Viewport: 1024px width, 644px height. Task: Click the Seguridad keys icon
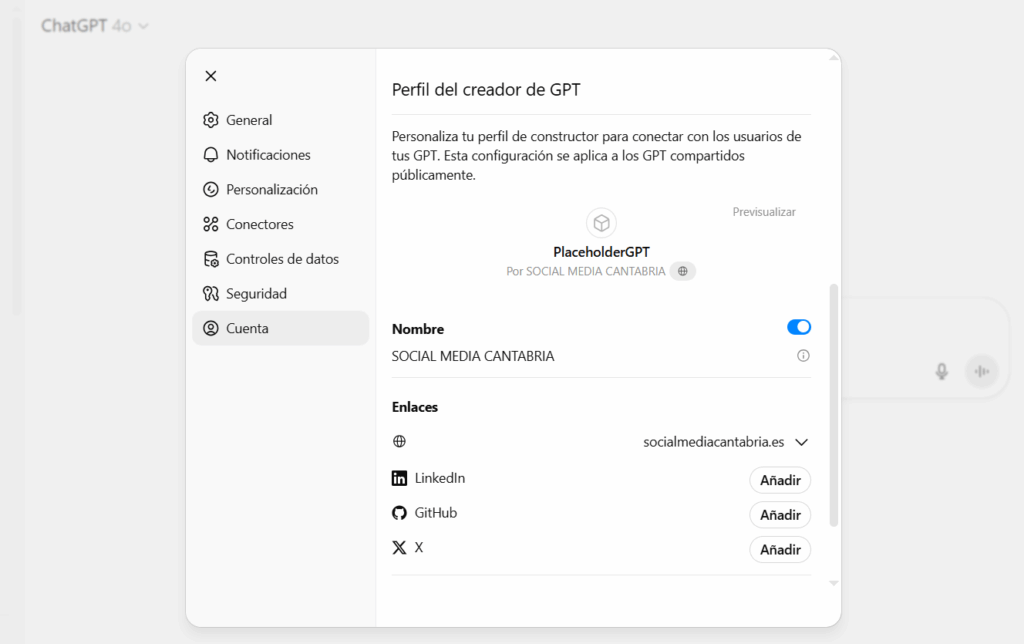click(x=210, y=294)
